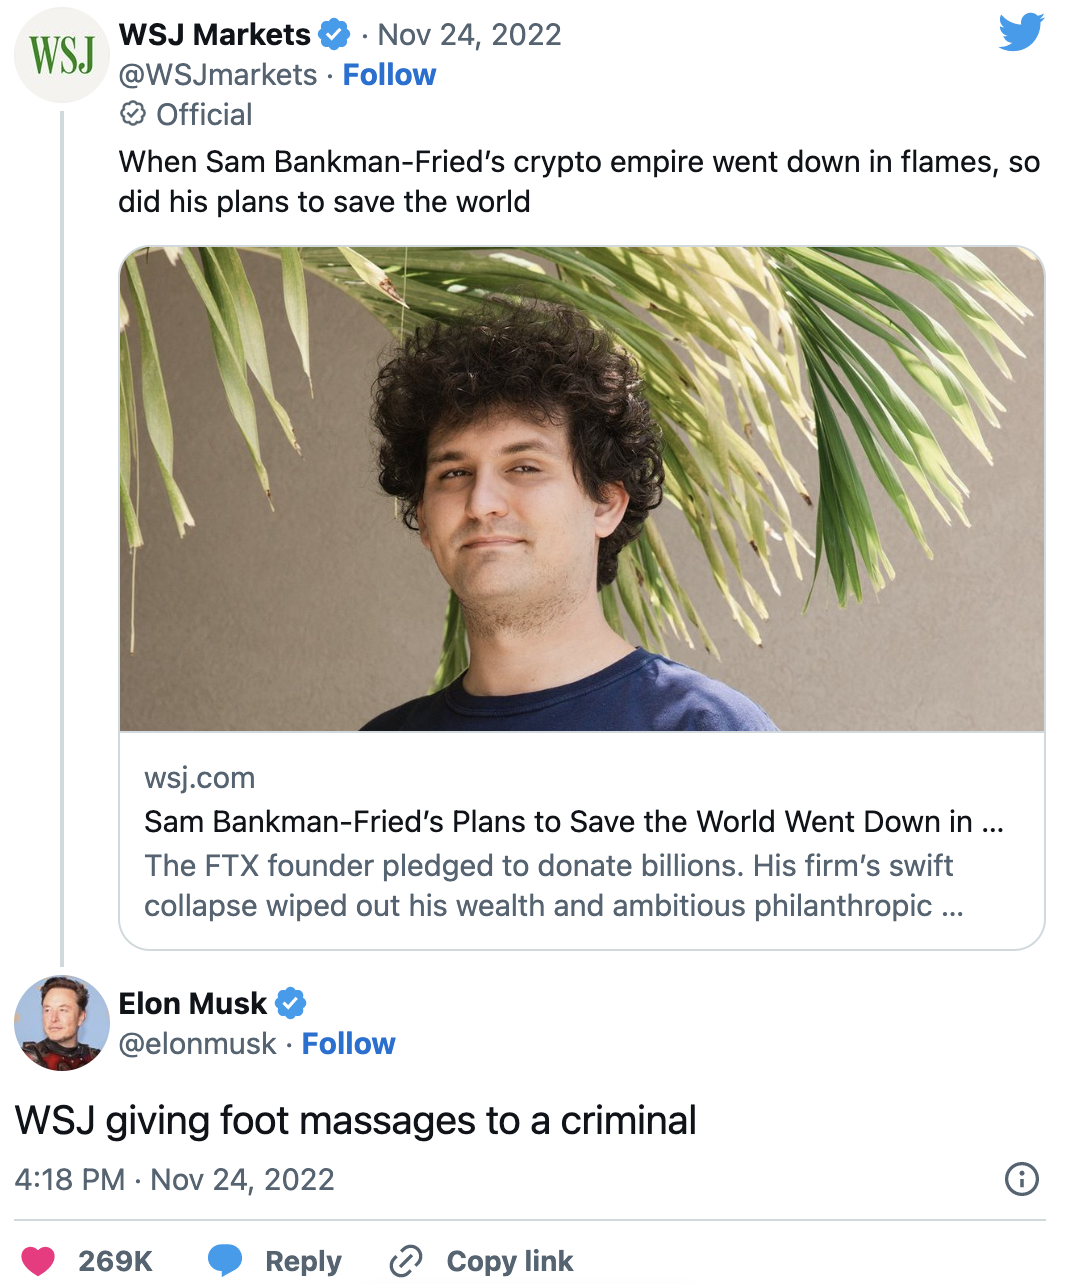
Task: Open the WSJ Markets profile avatar
Action: click(x=61, y=56)
